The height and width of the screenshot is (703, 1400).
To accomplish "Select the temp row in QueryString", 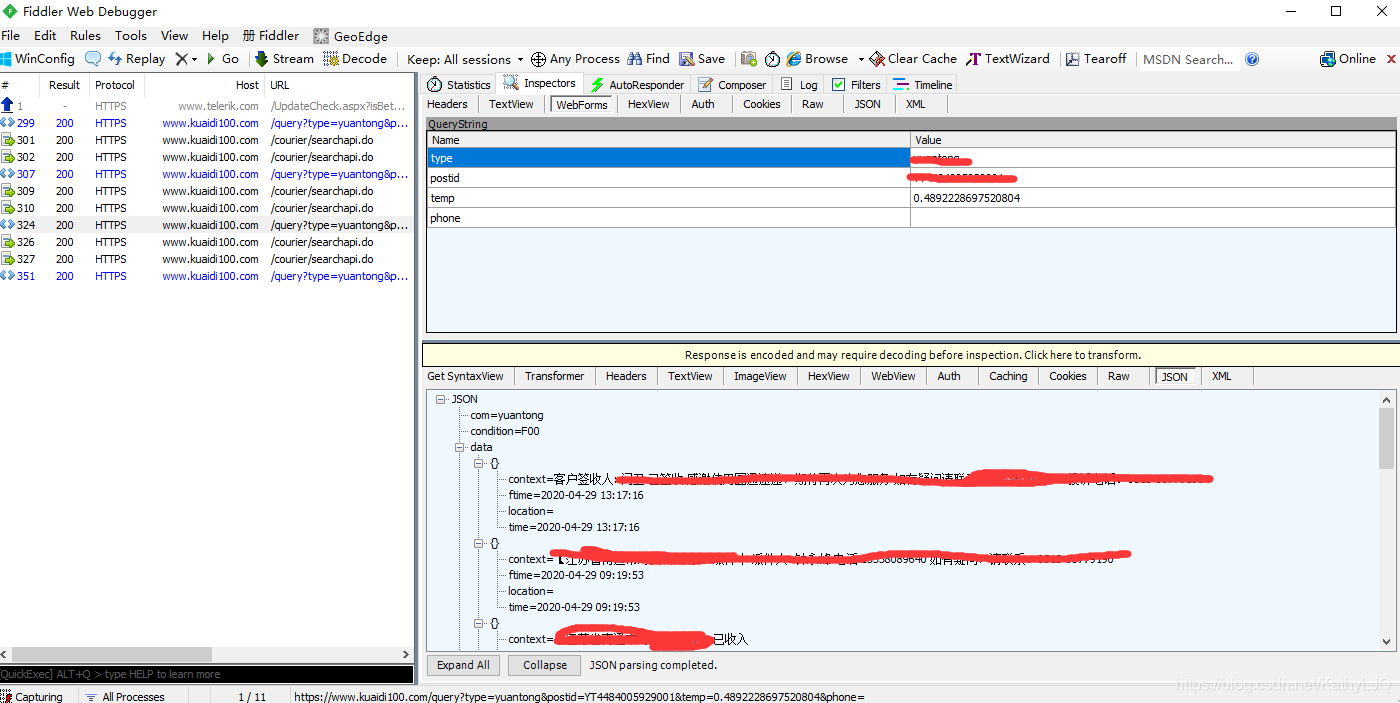I will (x=911, y=198).
